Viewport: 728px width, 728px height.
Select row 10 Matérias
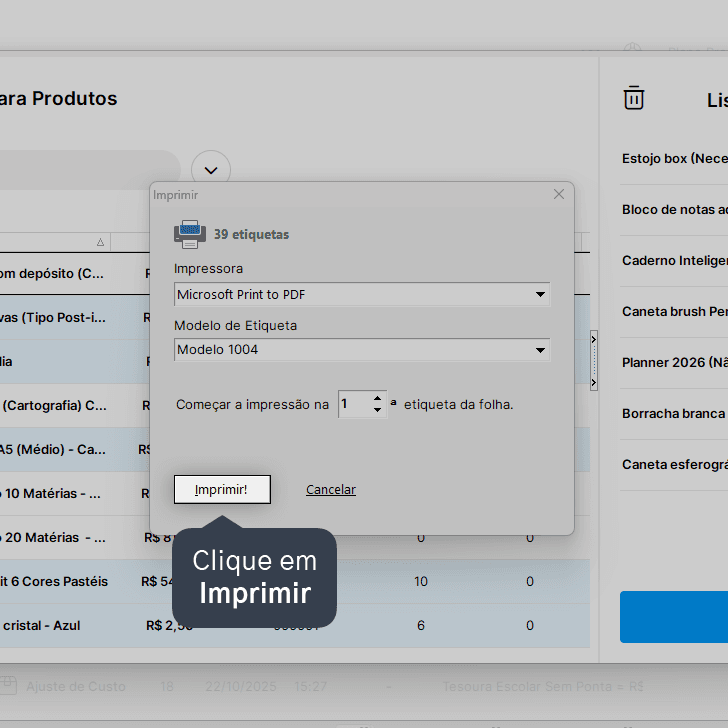point(74,494)
